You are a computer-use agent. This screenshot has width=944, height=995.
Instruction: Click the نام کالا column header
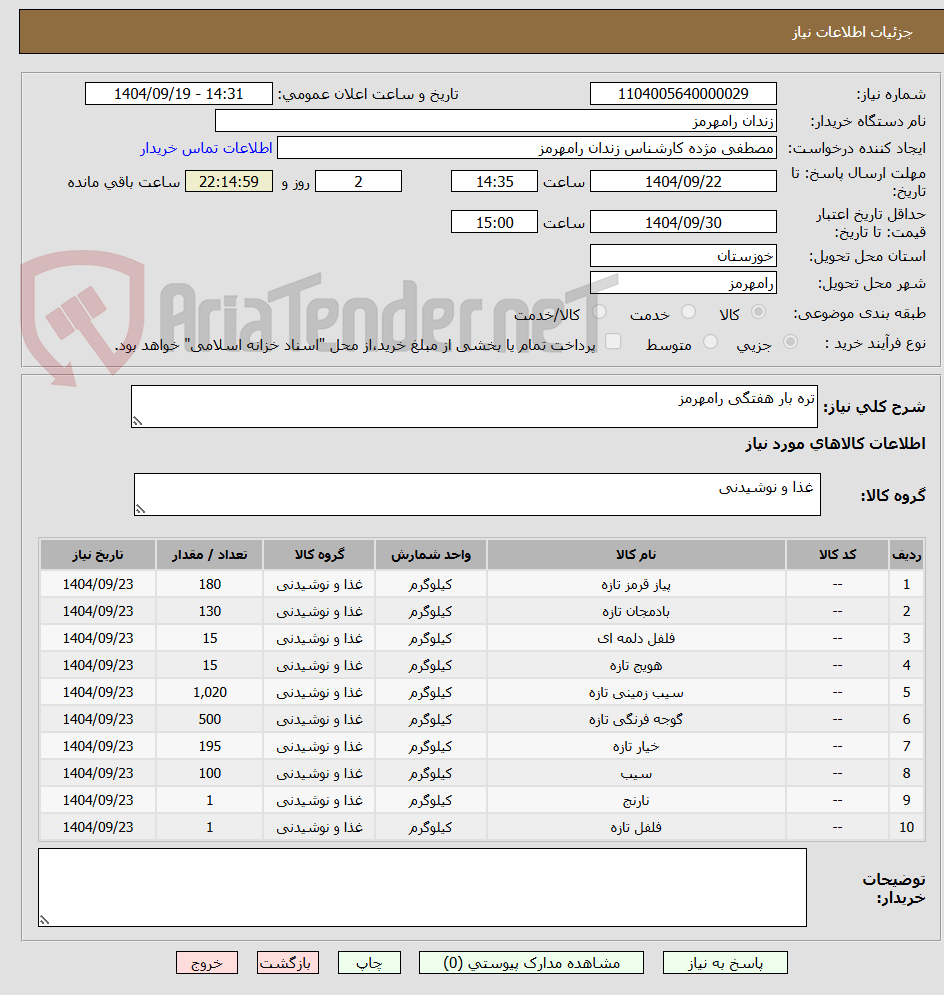pyautogui.click(x=635, y=555)
